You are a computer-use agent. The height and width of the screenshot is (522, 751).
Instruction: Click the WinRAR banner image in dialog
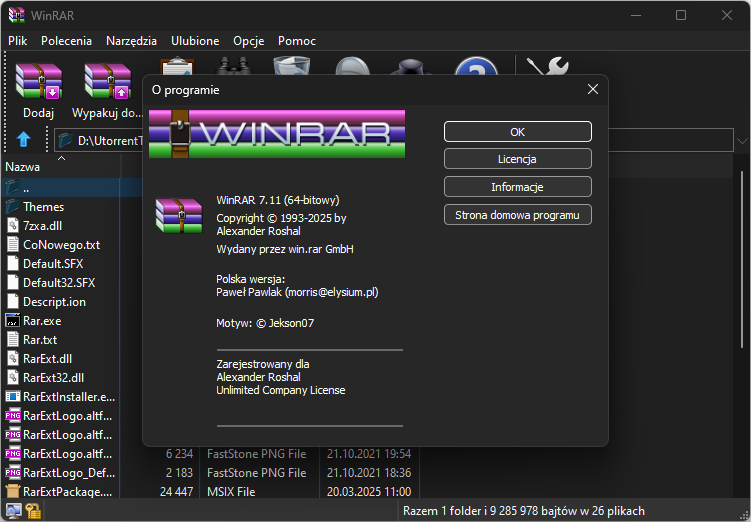(277, 134)
